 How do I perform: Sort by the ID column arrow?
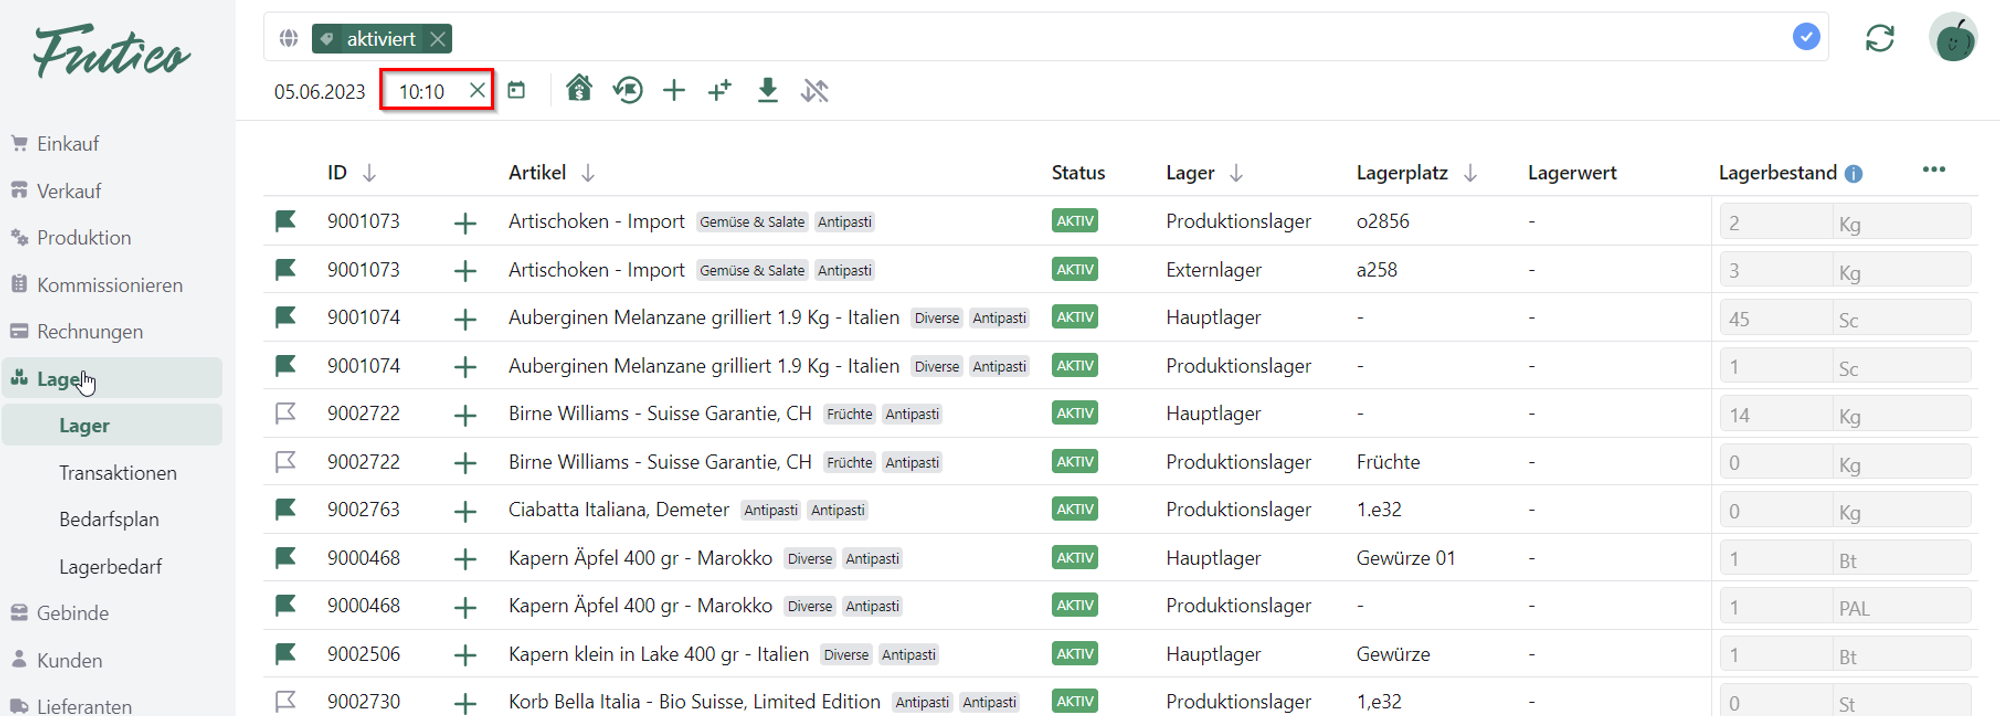[369, 173]
